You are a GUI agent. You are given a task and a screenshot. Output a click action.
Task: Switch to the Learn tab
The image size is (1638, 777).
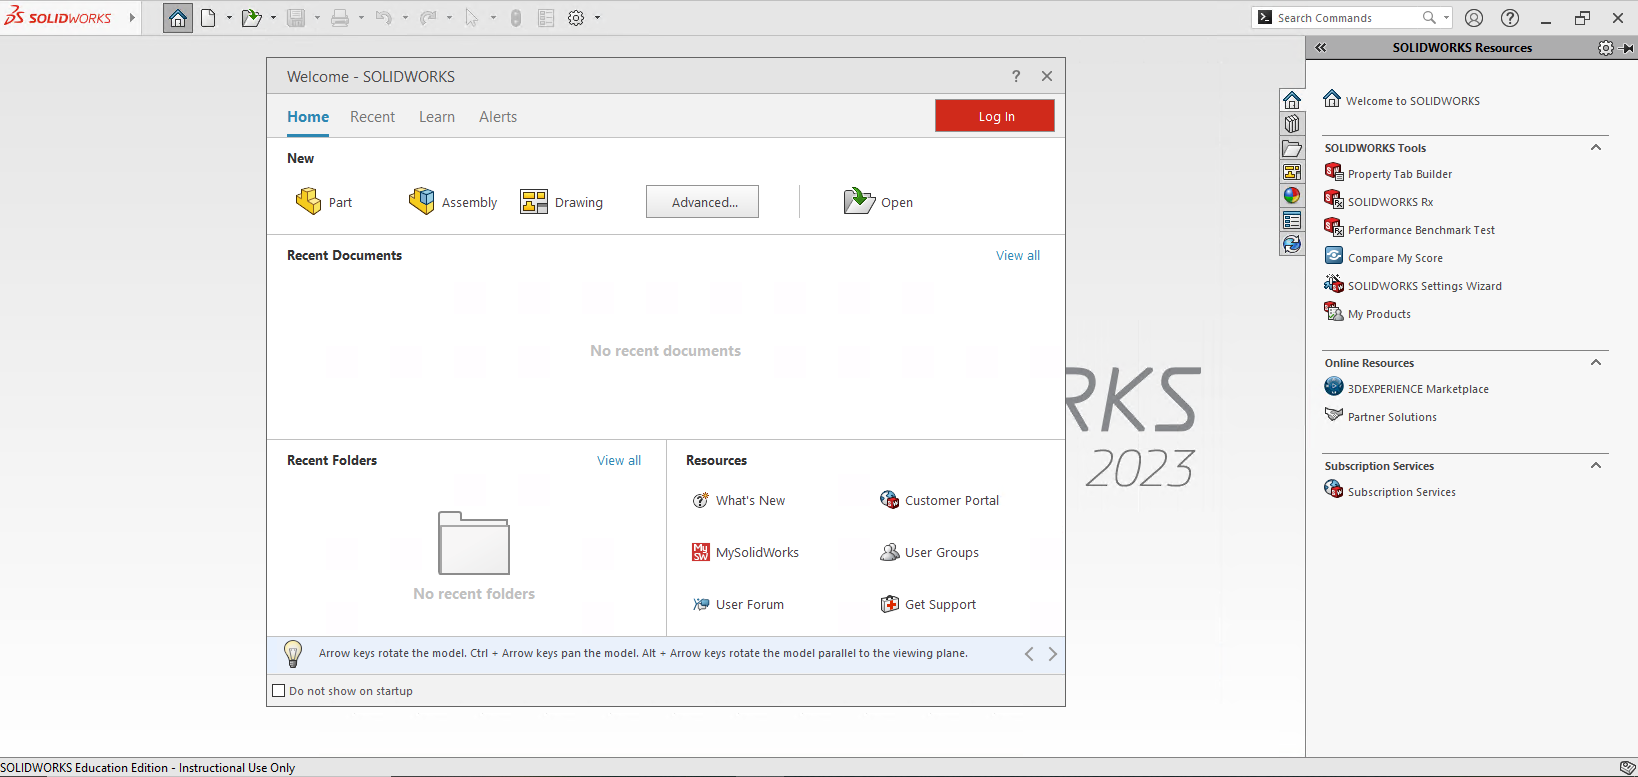point(437,117)
